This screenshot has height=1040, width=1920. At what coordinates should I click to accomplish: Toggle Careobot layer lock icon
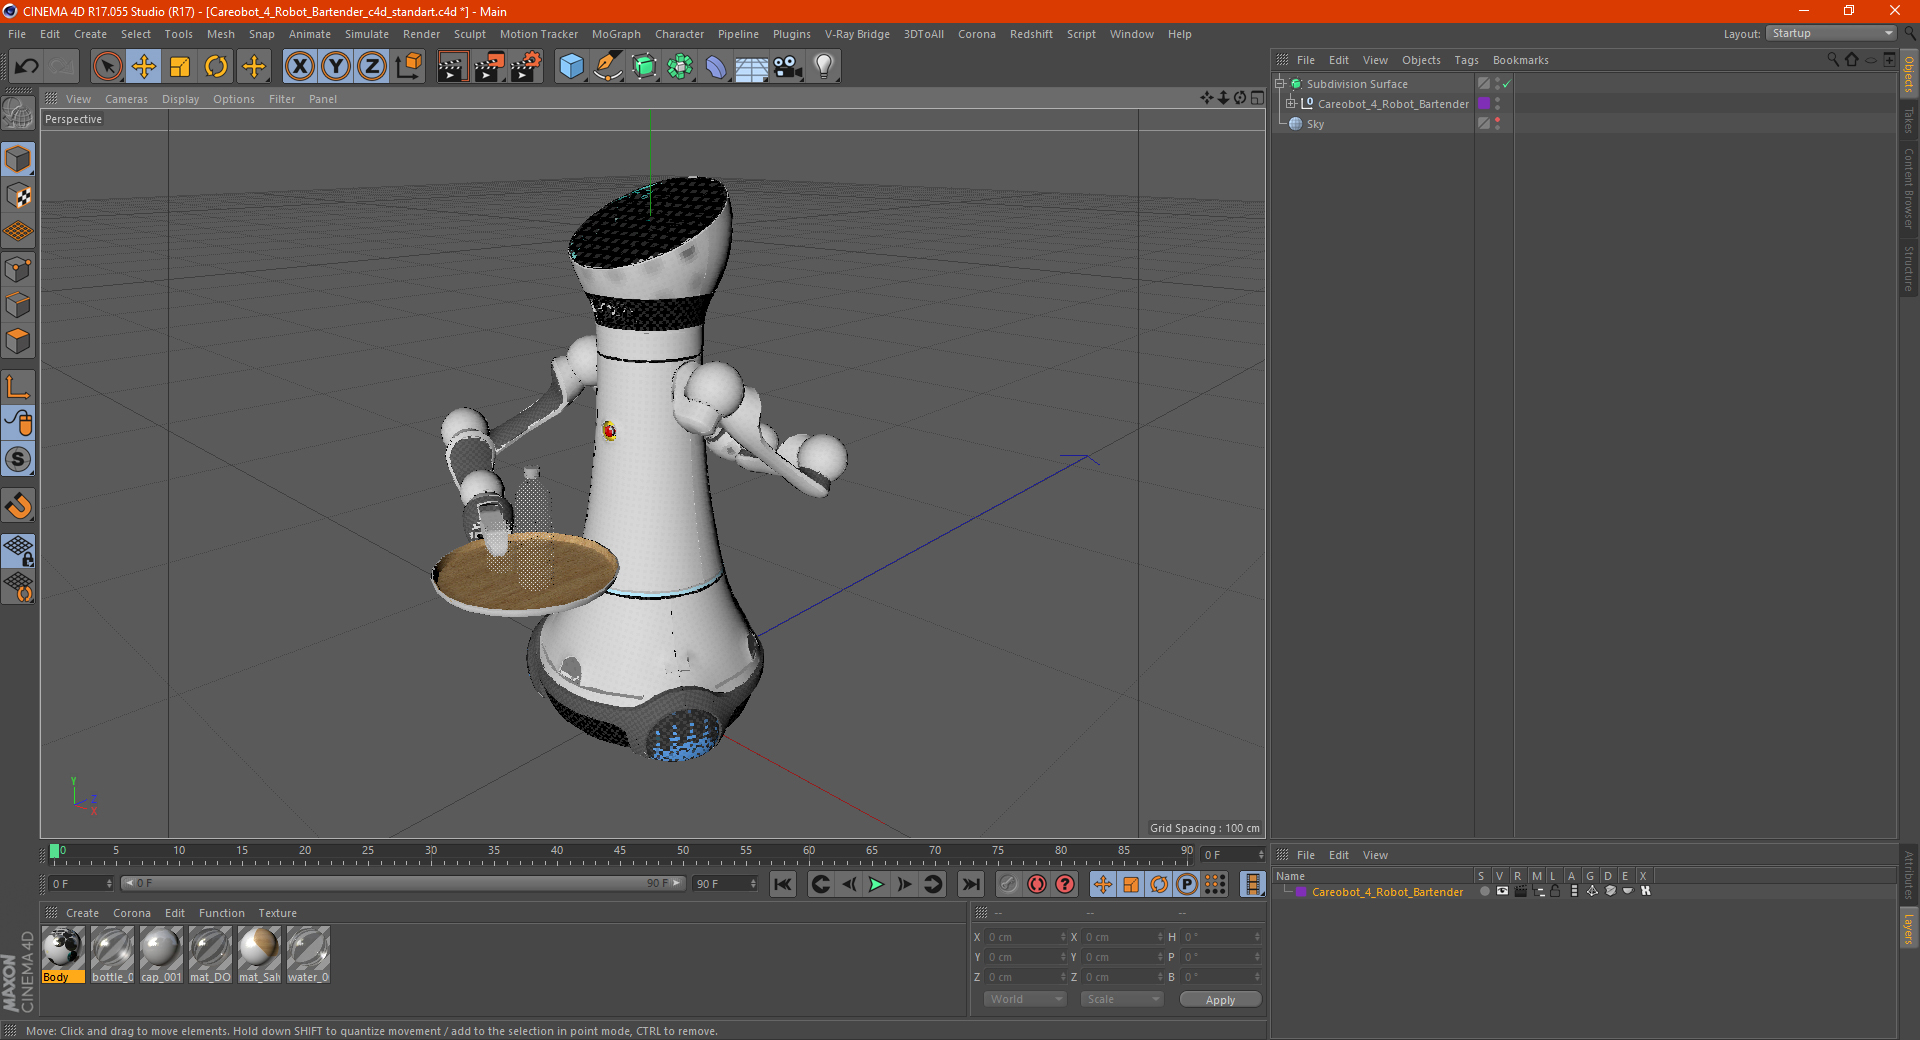tap(1555, 891)
